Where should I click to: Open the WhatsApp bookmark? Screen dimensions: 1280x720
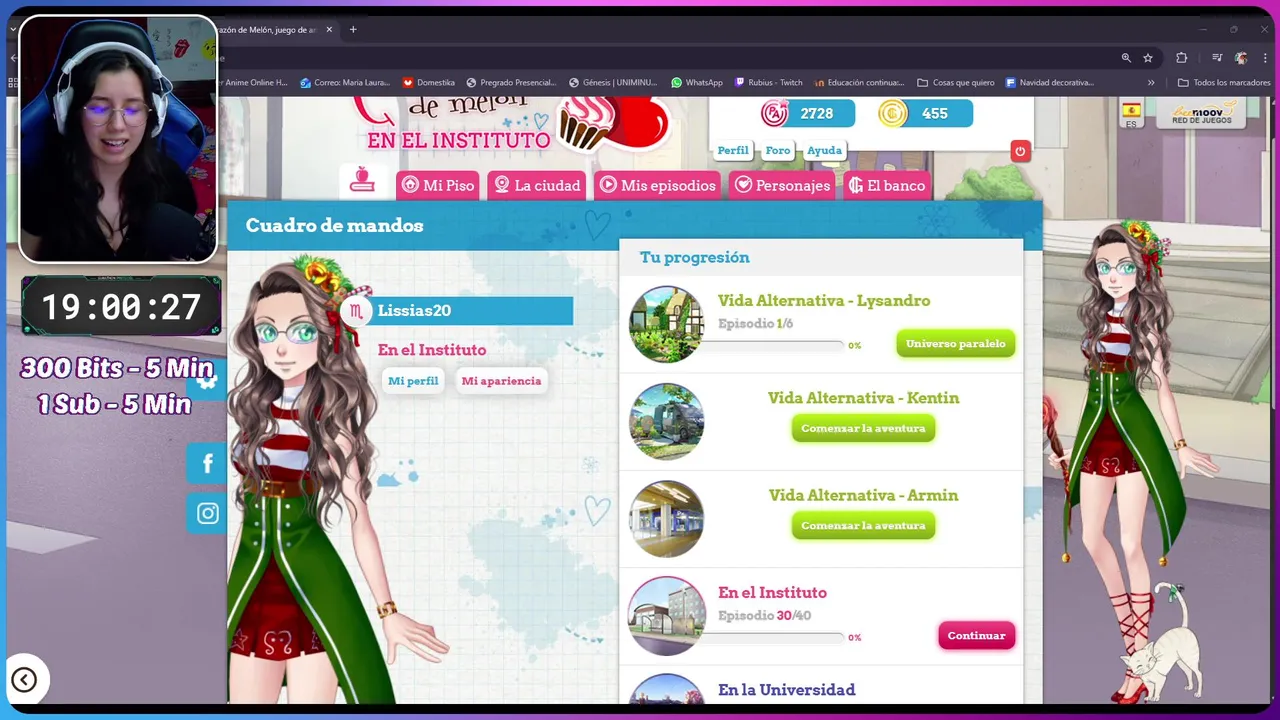[x=697, y=83]
